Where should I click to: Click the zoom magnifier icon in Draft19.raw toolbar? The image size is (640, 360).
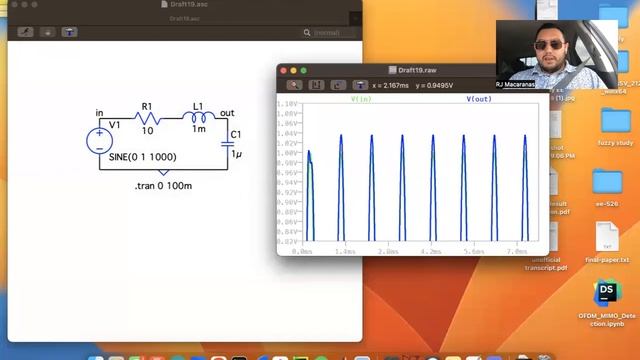tap(294, 85)
